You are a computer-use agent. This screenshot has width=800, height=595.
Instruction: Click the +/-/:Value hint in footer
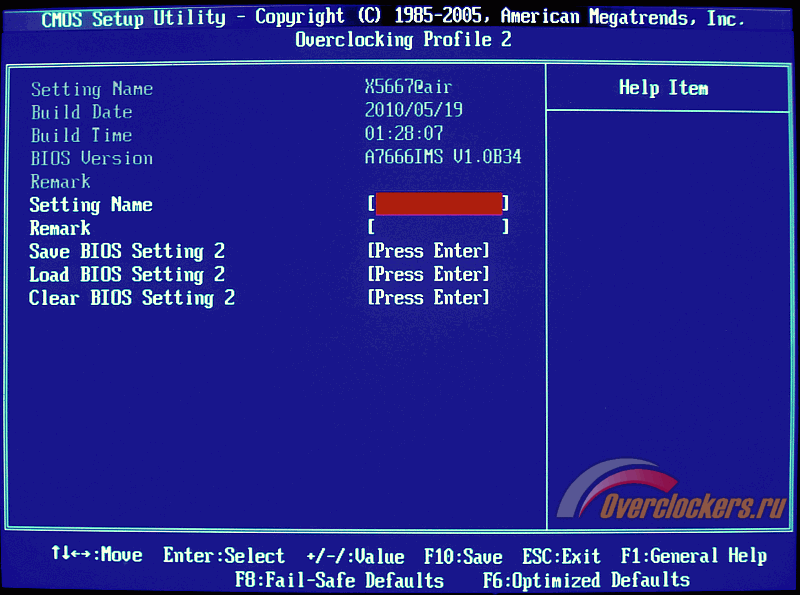pyautogui.click(x=356, y=556)
